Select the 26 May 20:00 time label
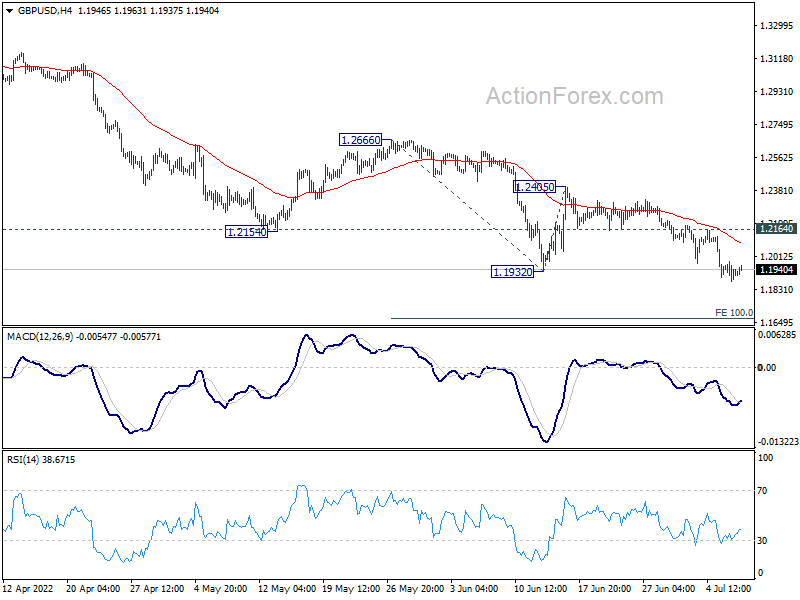This screenshot has width=800, height=600. coord(415,588)
